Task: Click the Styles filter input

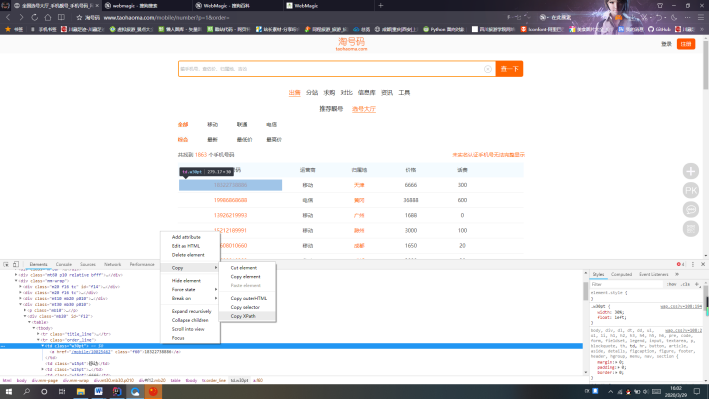Action: (x=626, y=284)
